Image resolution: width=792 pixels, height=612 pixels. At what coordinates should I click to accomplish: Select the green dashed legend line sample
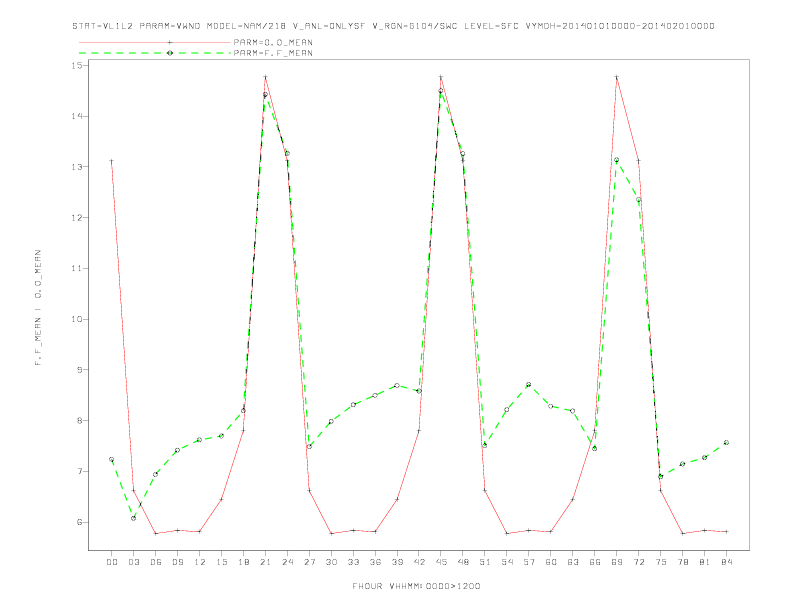(x=155, y=53)
